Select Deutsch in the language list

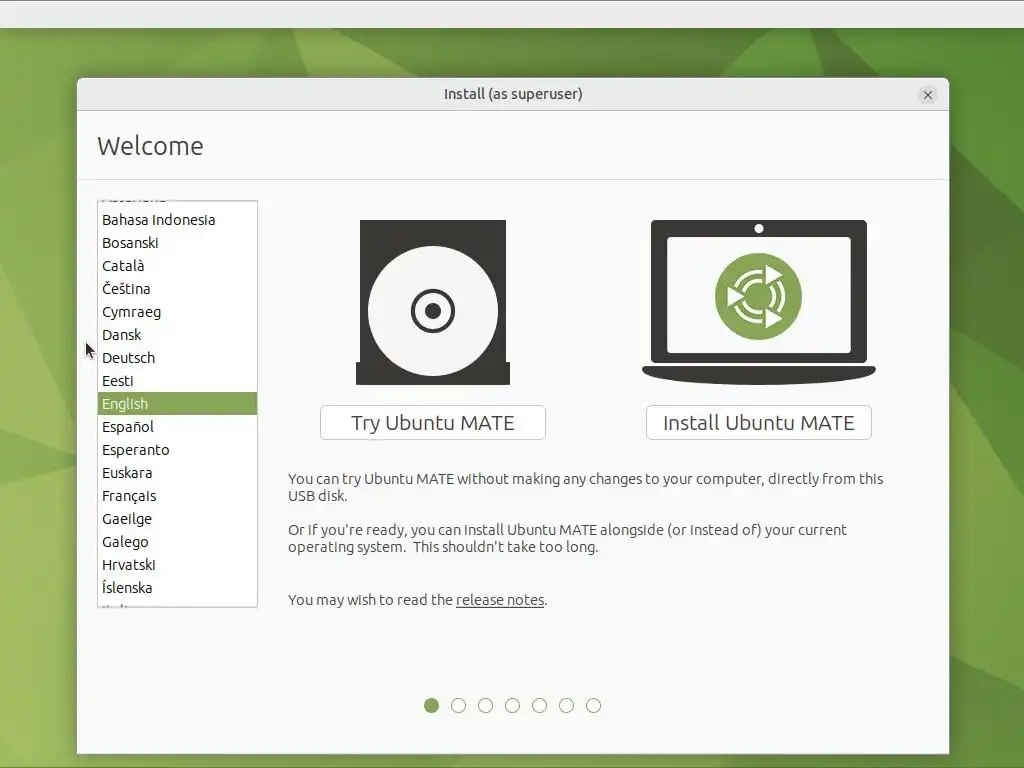click(177, 358)
